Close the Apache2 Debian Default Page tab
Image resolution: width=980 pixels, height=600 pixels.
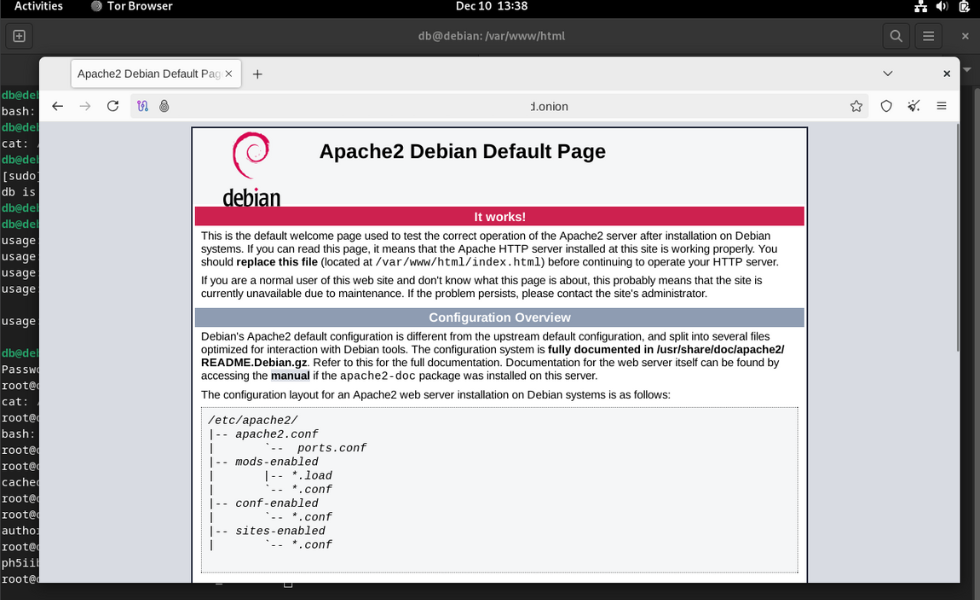tap(229, 74)
